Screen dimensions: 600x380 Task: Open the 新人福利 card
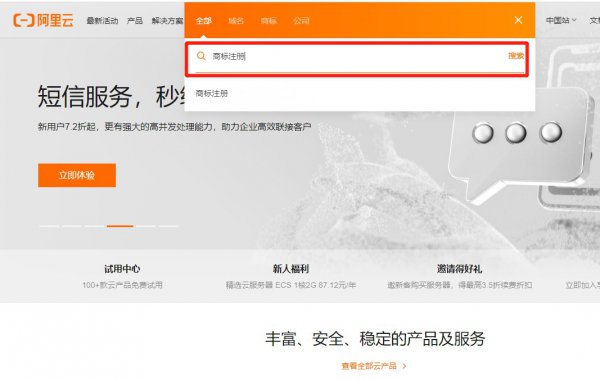(291, 269)
